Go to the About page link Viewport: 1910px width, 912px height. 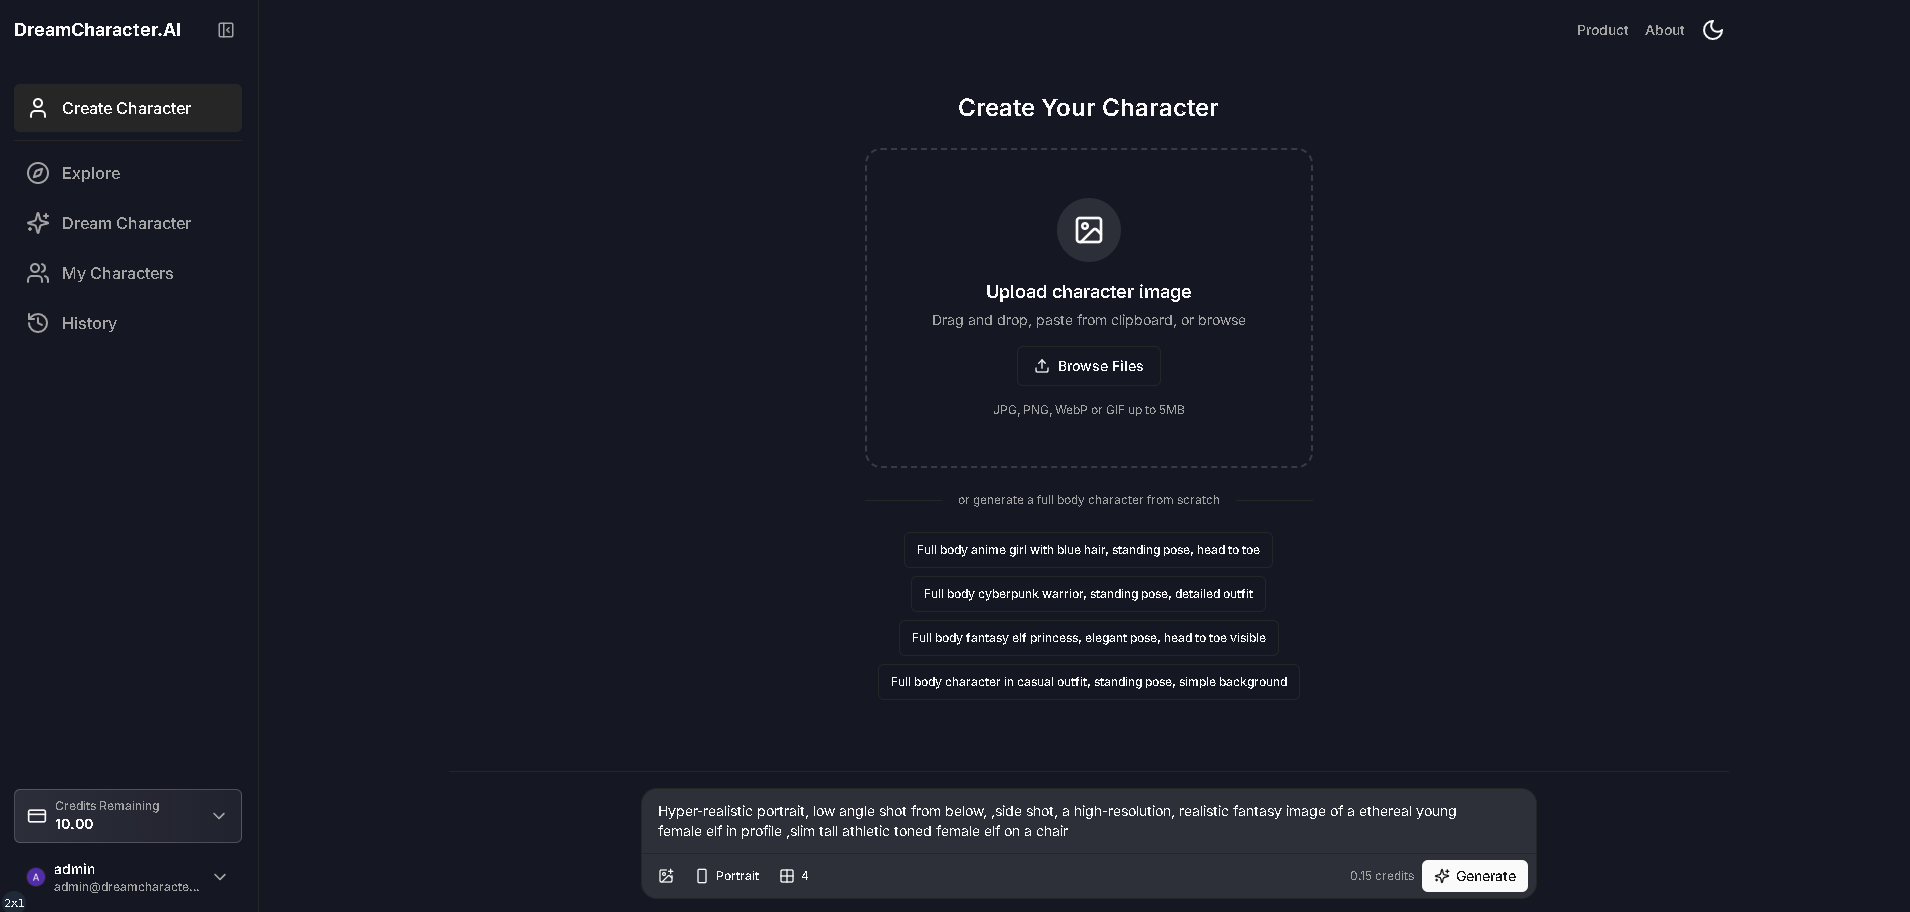point(1664,30)
